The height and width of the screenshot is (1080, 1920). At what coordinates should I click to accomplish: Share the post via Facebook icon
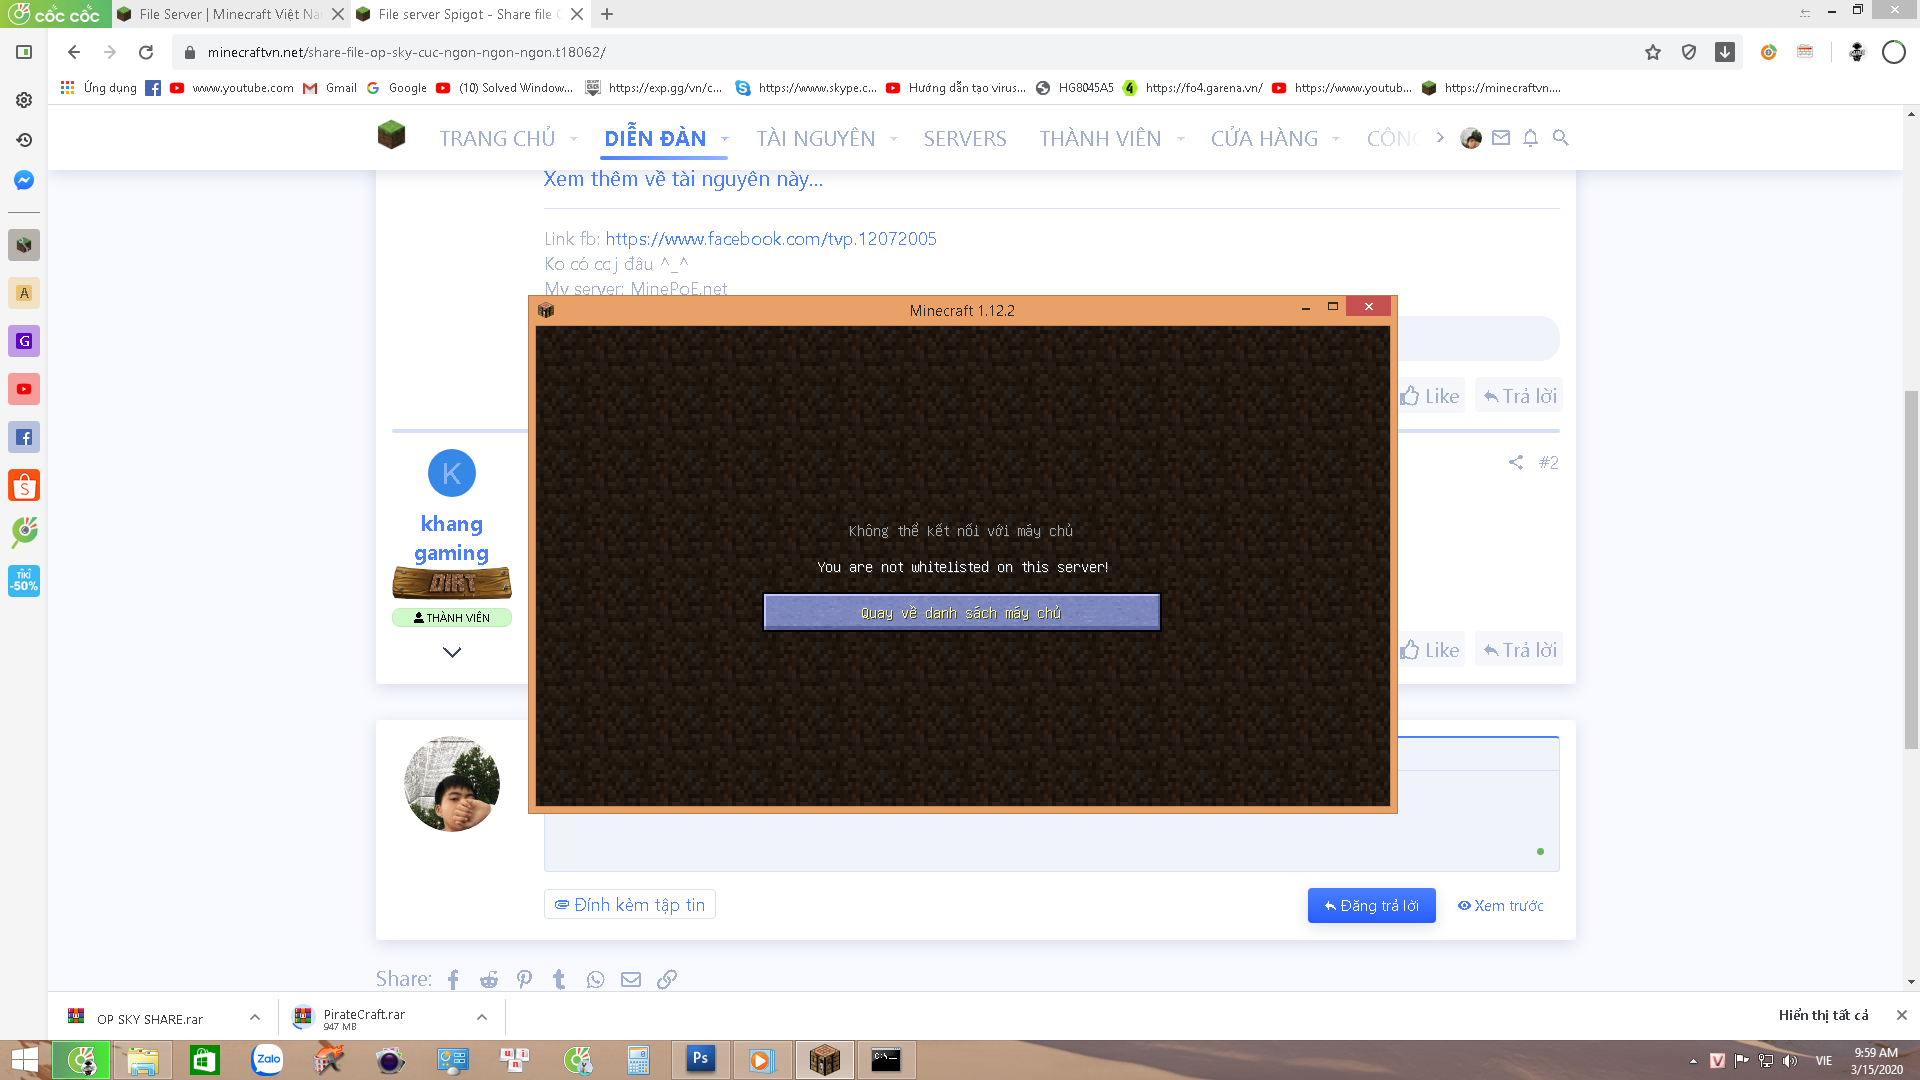pyautogui.click(x=453, y=979)
